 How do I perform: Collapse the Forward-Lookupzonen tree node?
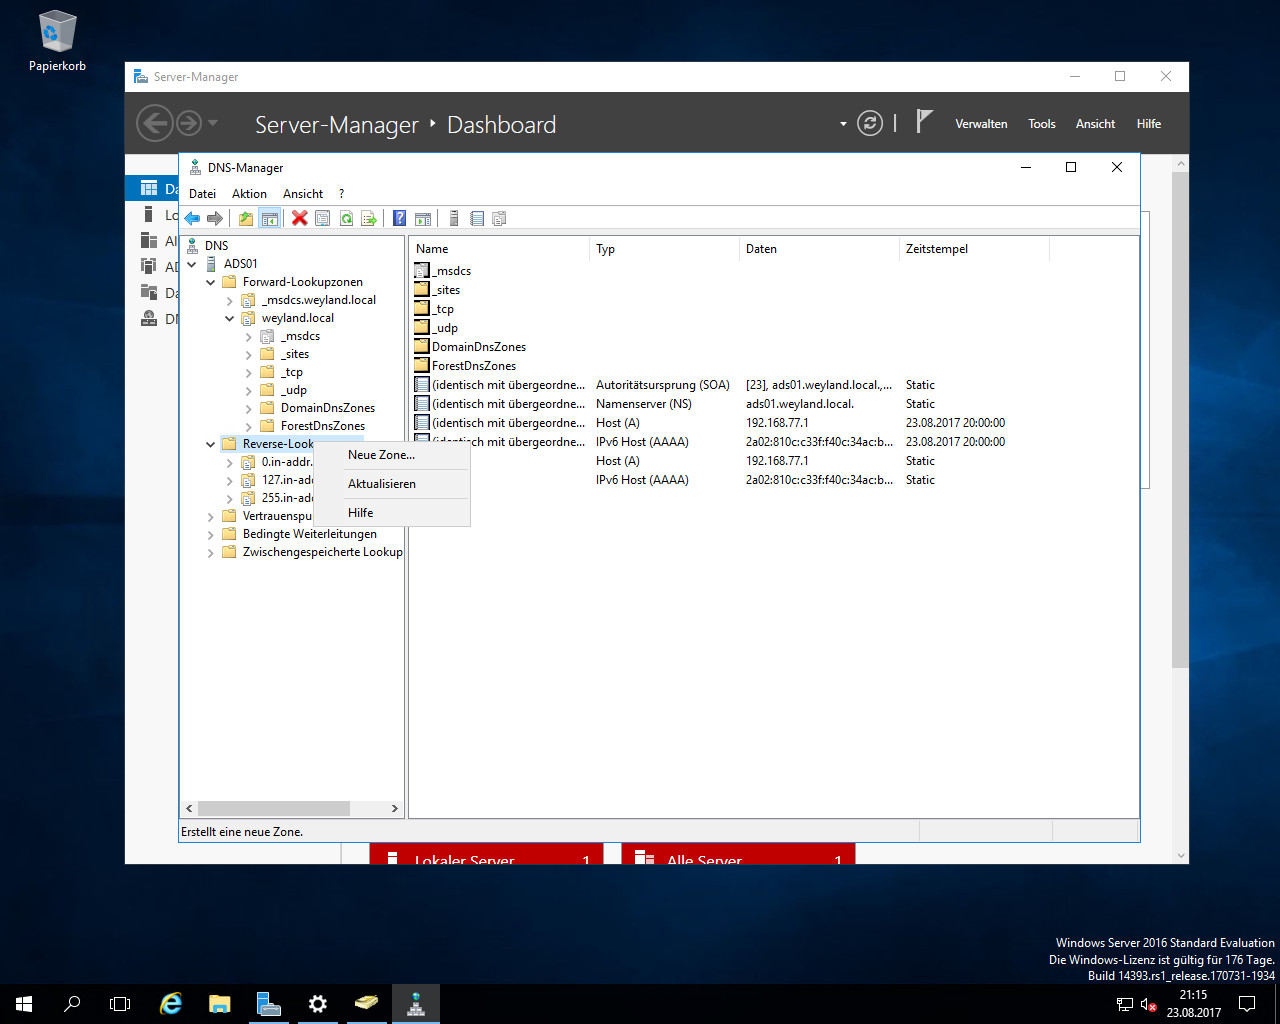[x=211, y=282]
